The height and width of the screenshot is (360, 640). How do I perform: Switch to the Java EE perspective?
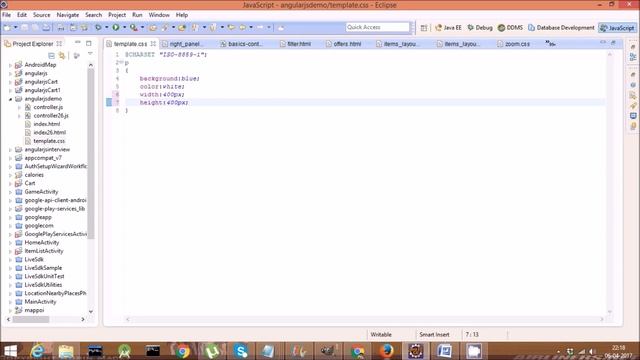(448, 28)
